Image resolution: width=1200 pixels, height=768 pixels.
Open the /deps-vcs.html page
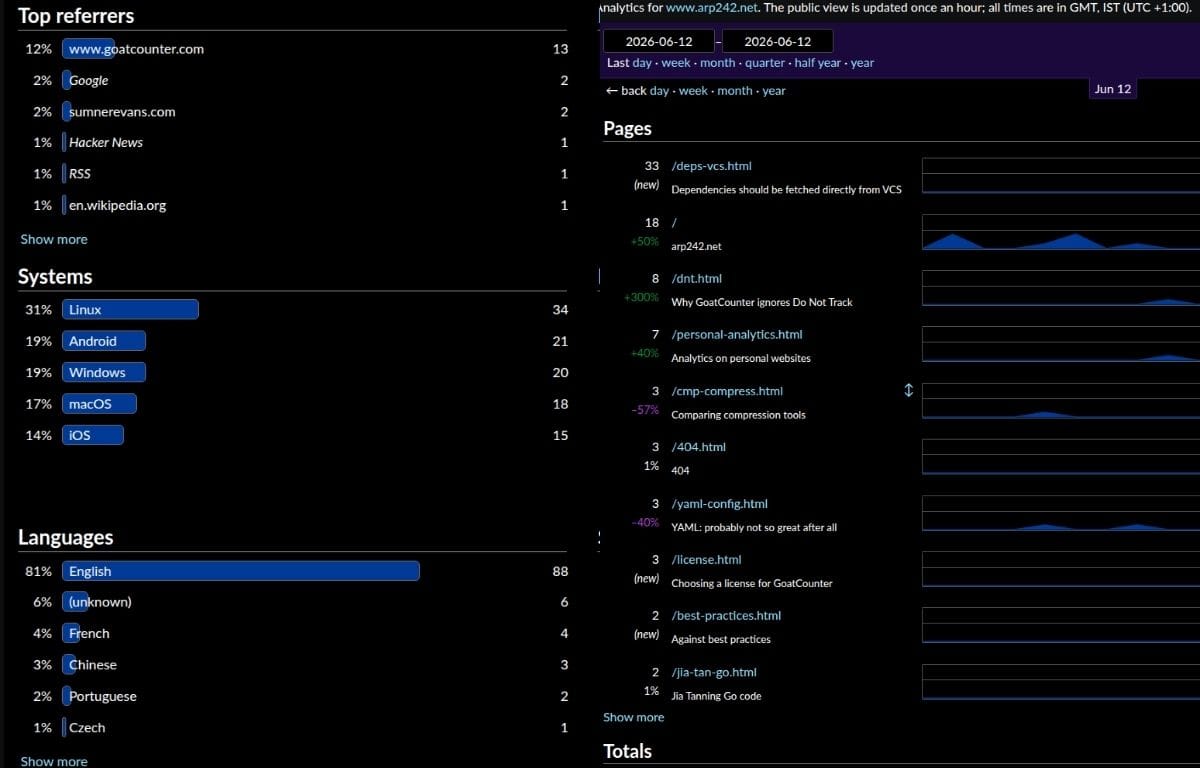pyautogui.click(x=711, y=166)
